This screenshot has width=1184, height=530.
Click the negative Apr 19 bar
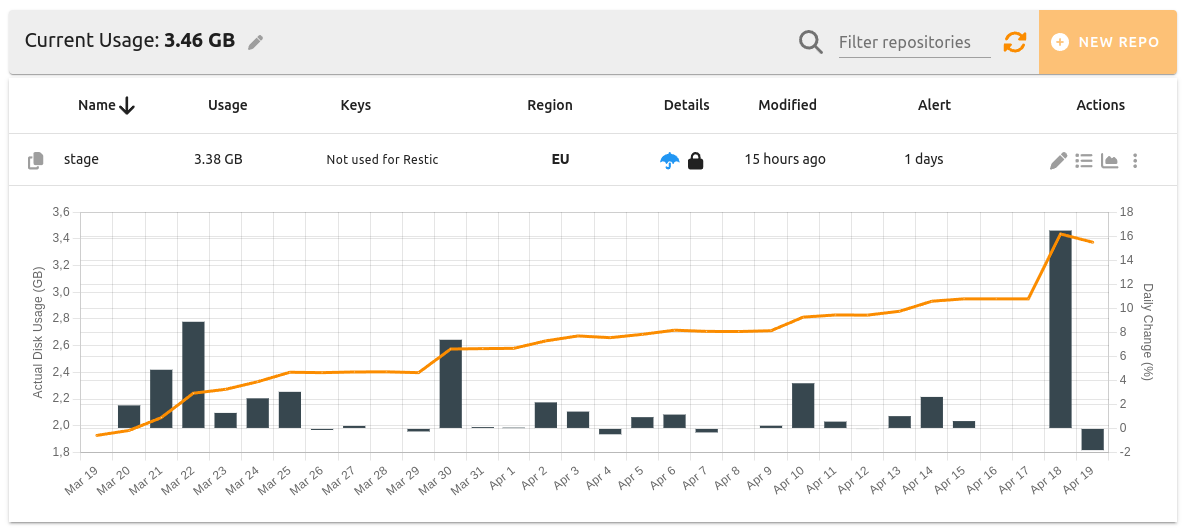pyautogui.click(x=1093, y=439)
